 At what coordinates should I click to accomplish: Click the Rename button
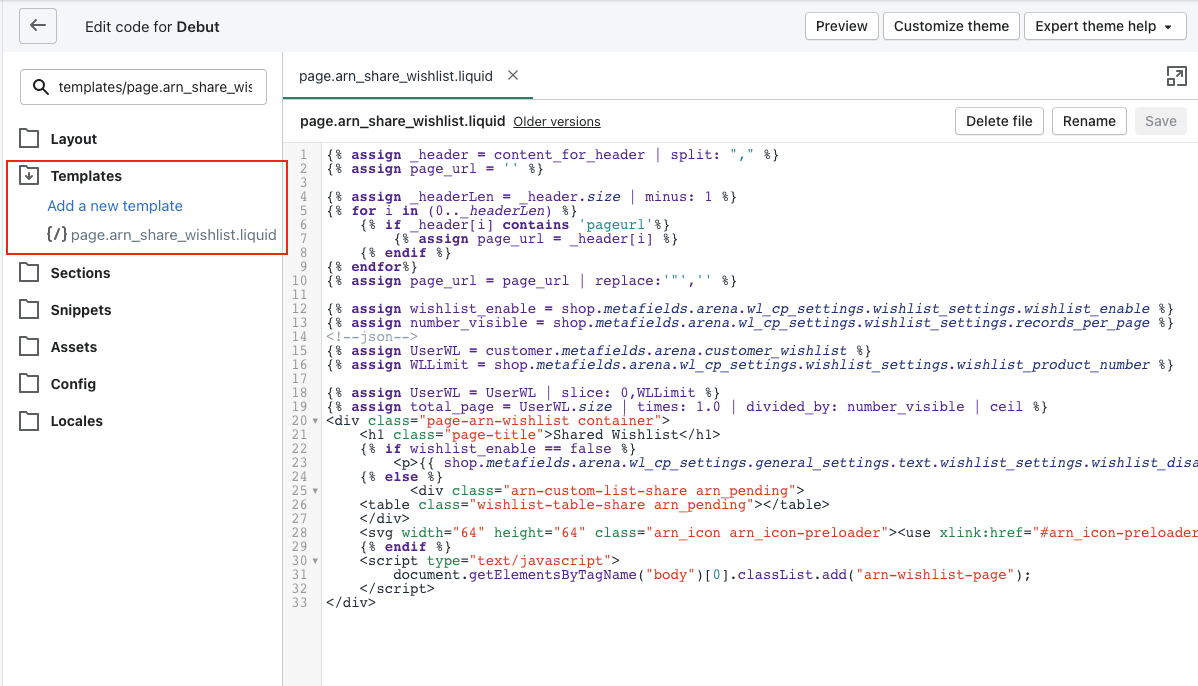(x=1089, y=121)
